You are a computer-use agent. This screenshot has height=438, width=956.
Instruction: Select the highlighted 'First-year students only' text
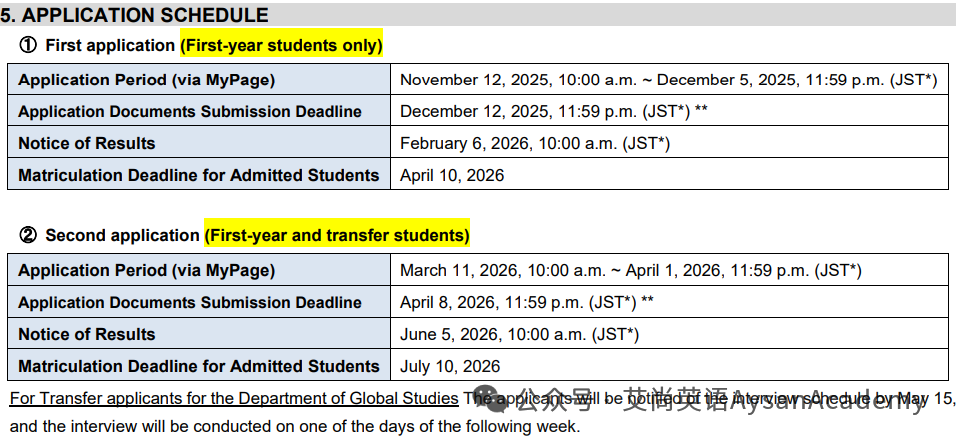pyautogui.click(x=281, y=46)
